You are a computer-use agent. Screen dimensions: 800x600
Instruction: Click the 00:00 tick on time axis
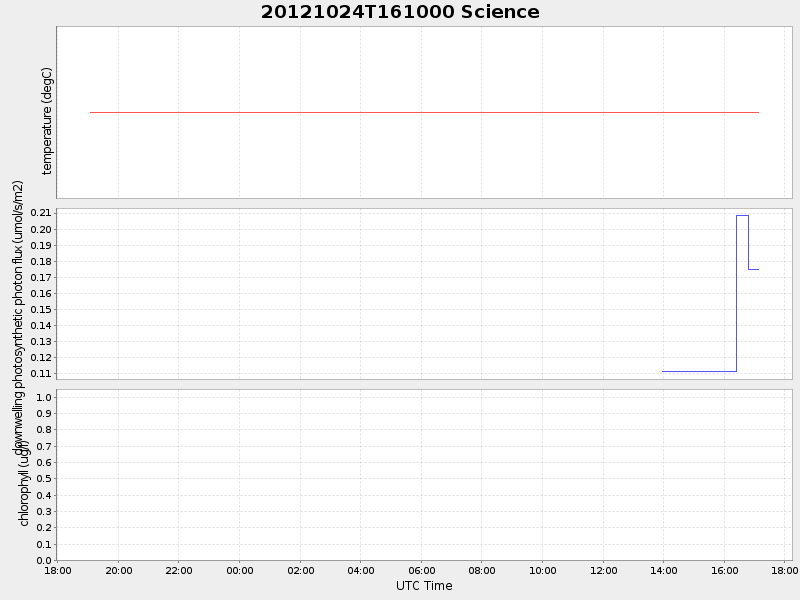tap(240, 570)
